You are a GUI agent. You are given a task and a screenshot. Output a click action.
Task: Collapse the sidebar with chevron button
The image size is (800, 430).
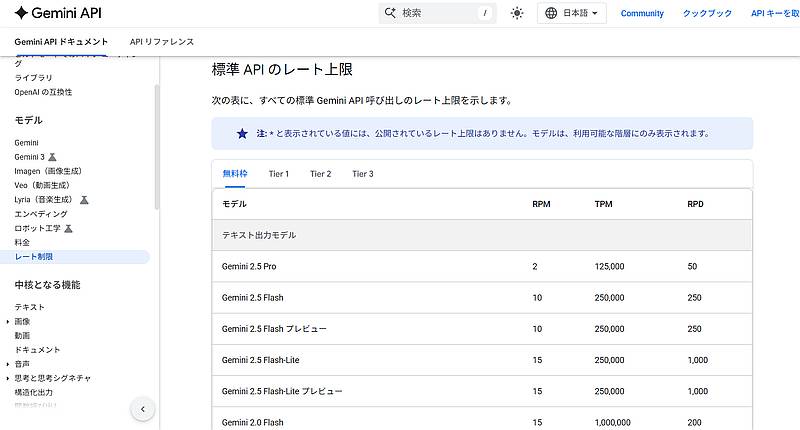143,409
